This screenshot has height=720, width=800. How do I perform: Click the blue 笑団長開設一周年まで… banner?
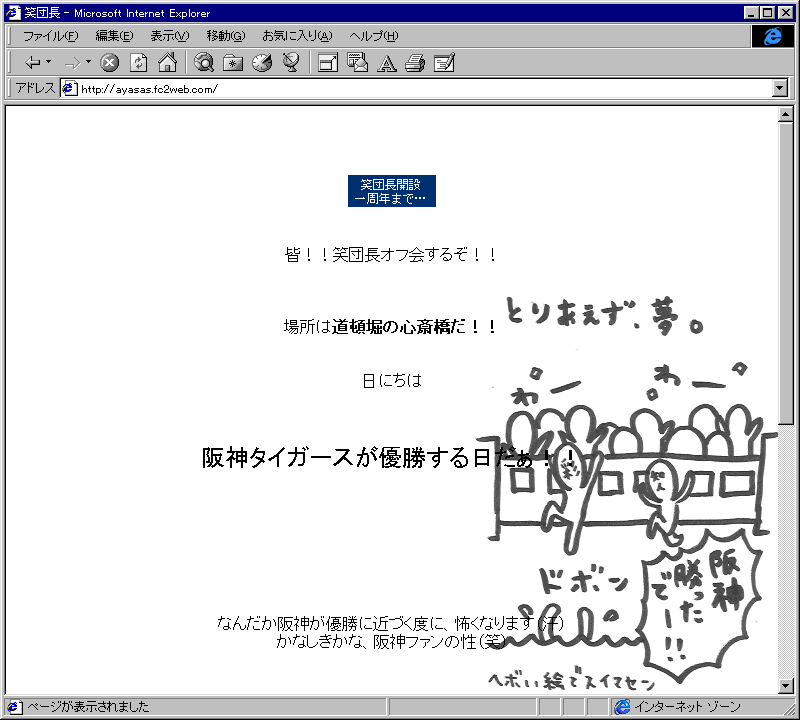392,191
